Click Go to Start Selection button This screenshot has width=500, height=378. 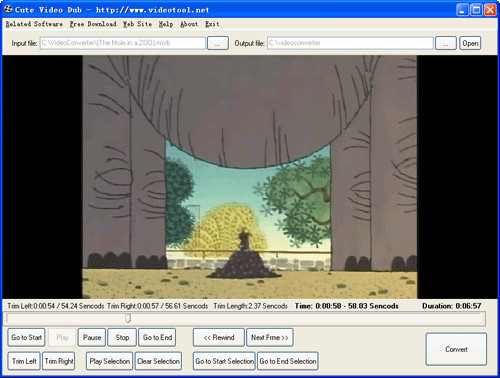(224, 361)
